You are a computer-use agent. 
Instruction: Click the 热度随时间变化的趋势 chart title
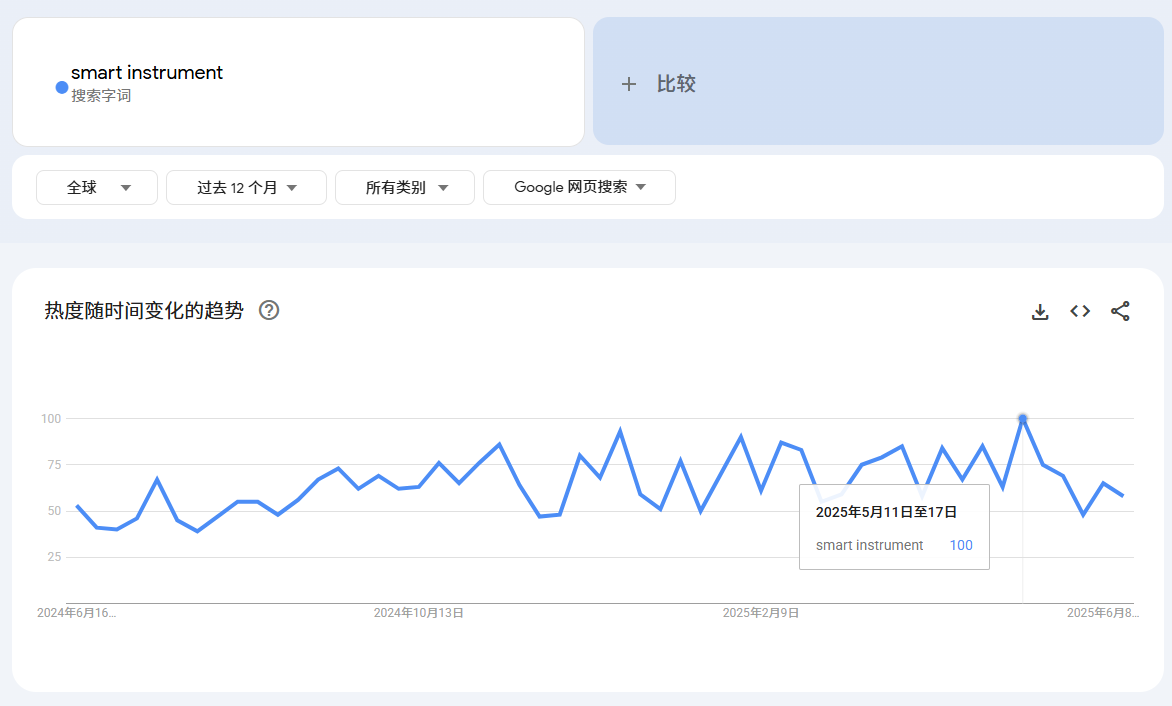[x=144, y=311]
